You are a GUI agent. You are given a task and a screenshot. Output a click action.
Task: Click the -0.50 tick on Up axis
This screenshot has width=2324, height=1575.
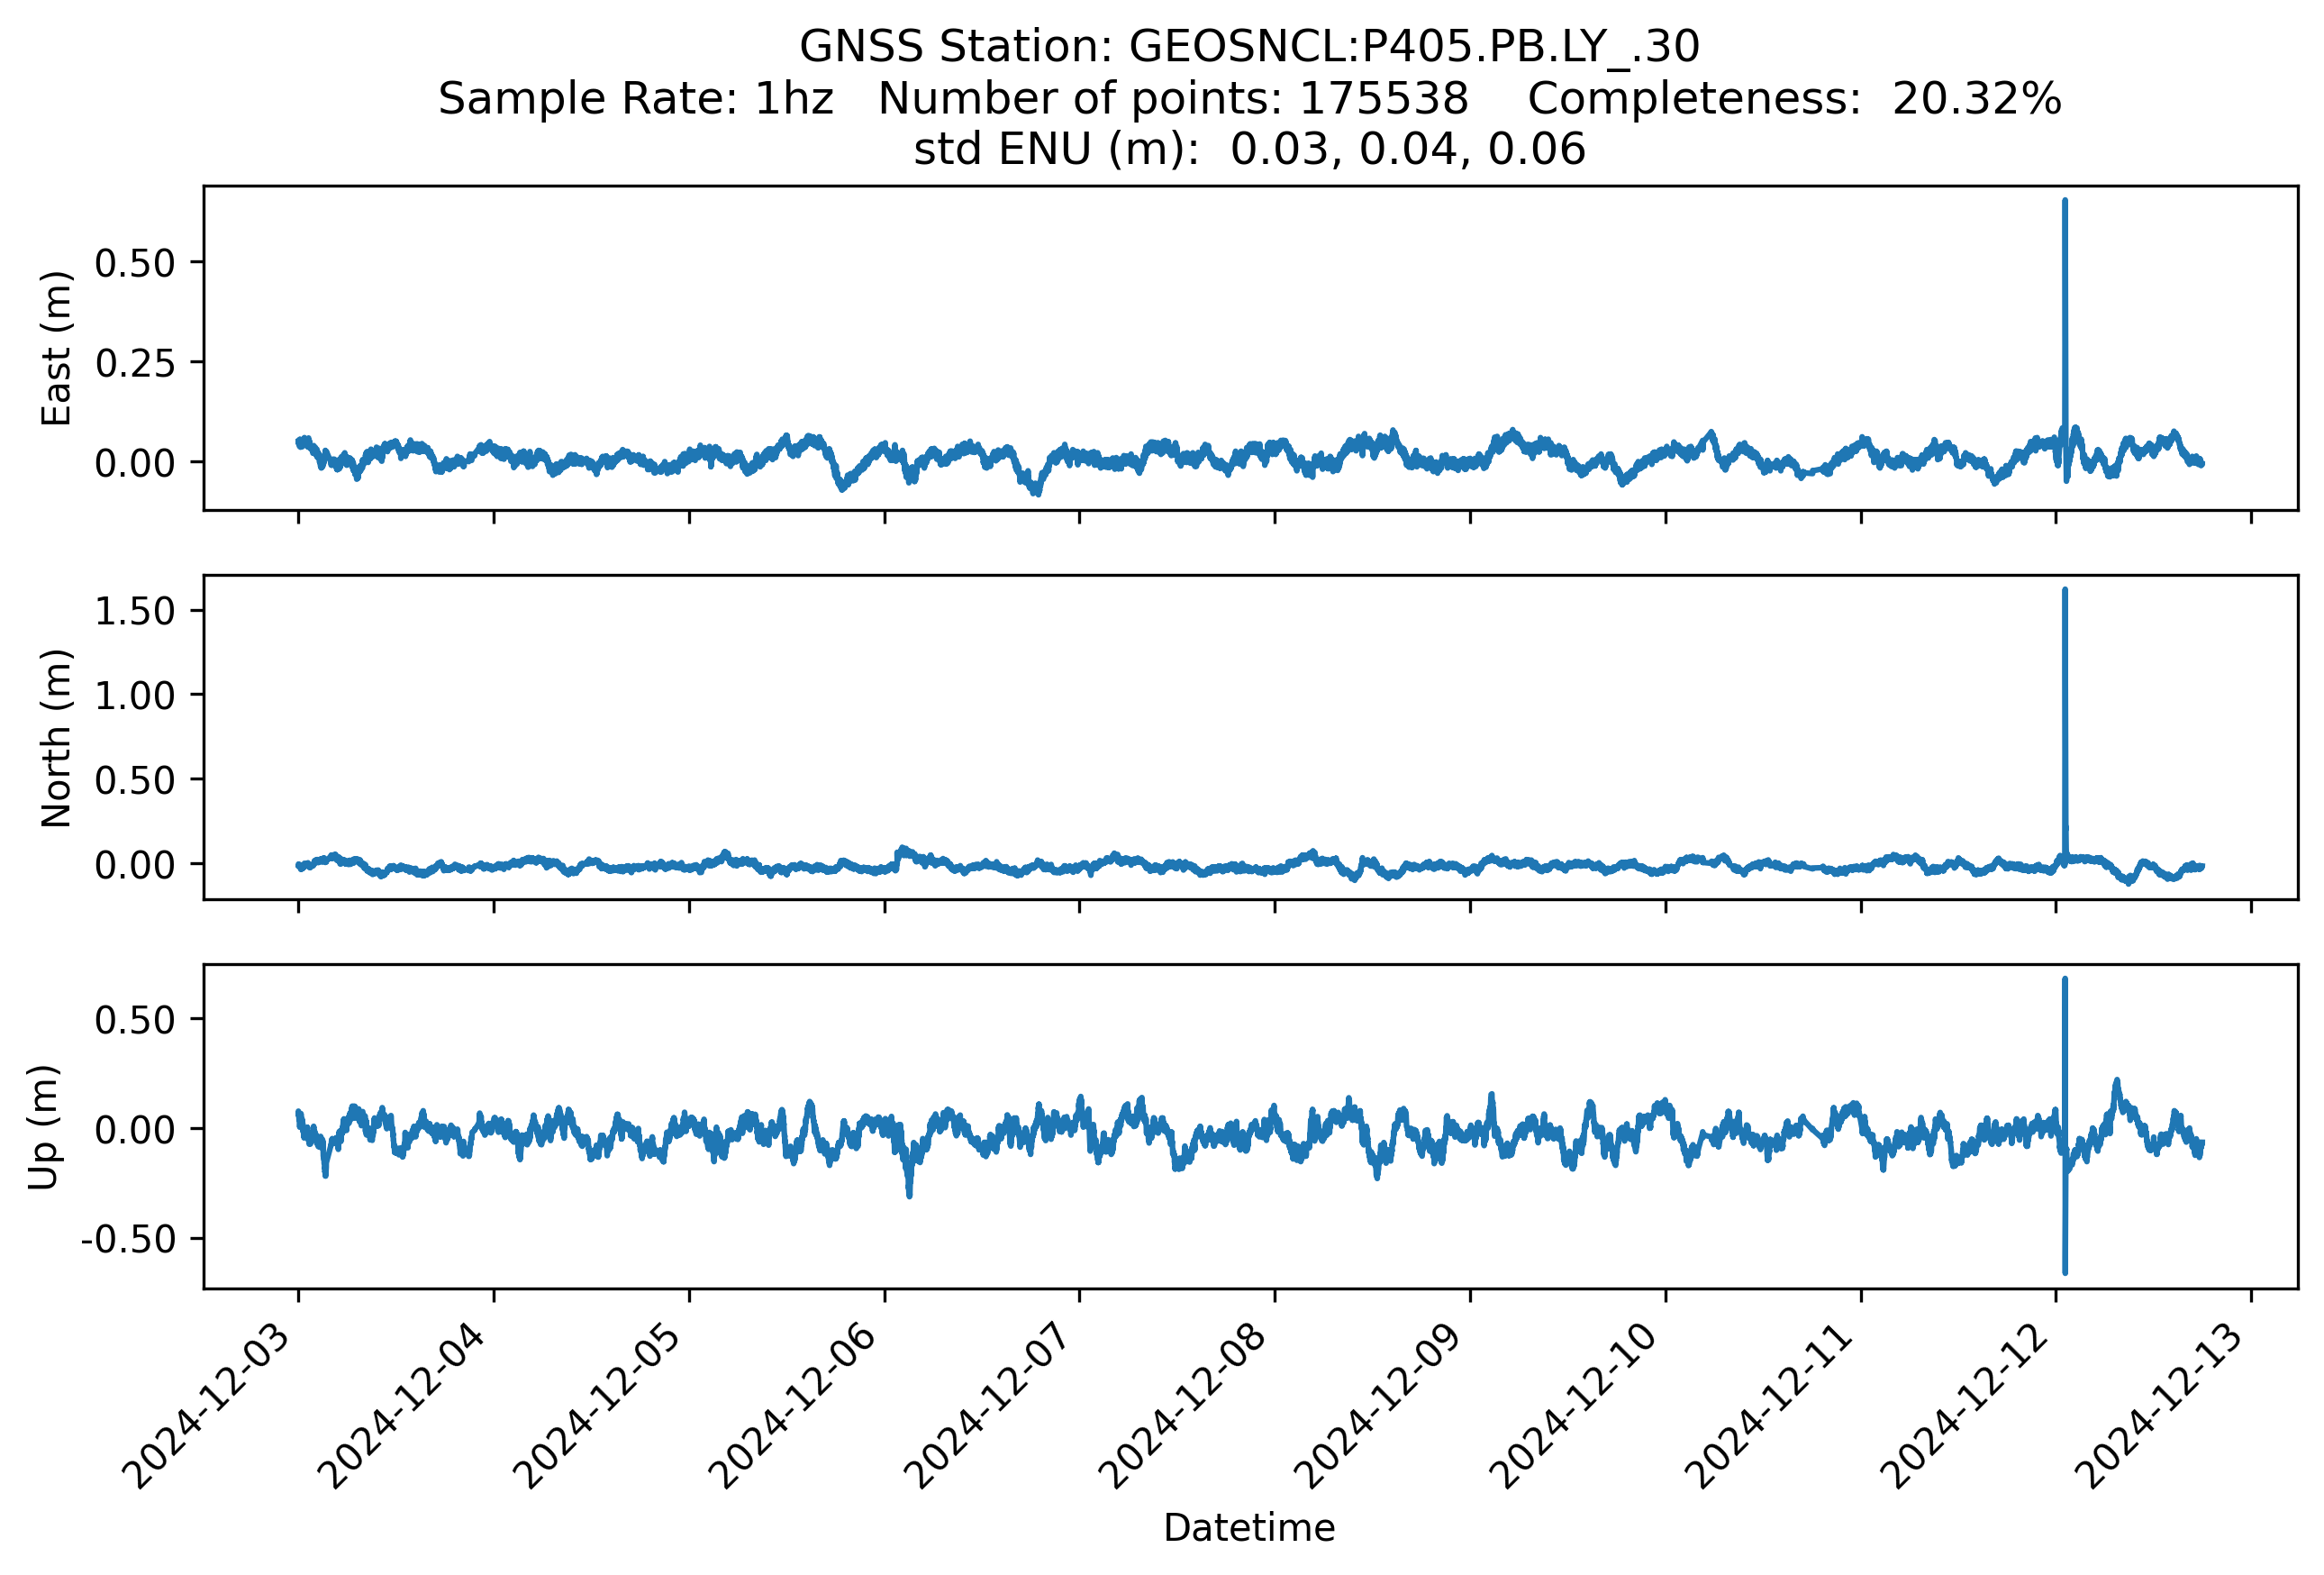click(128, 1239)
